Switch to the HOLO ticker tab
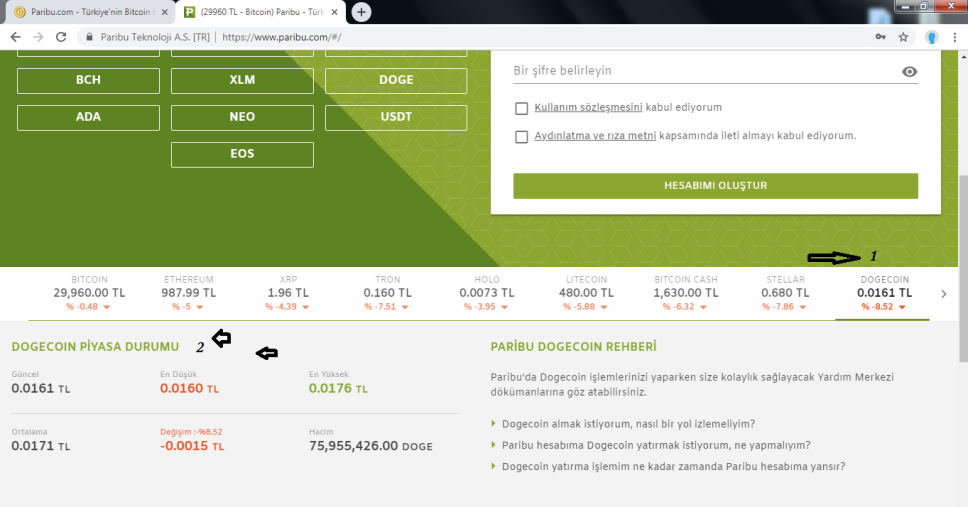The height and width of the screenshot is (507, 968). click(486, 293)
